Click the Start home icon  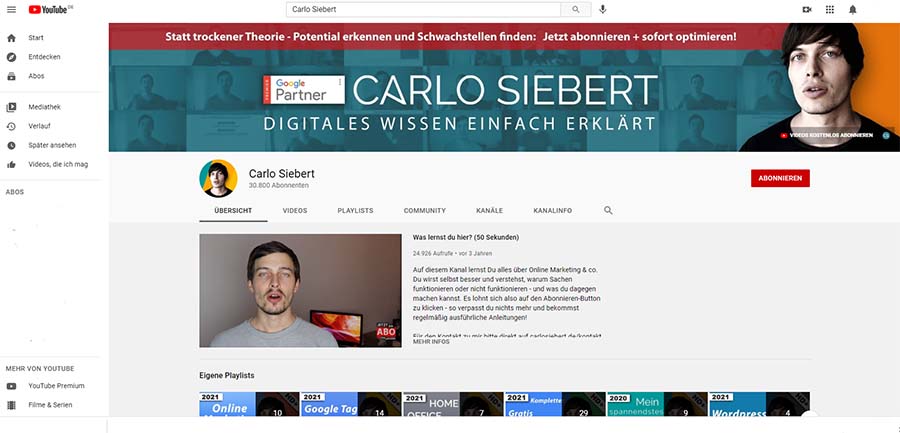coord(11,38)
